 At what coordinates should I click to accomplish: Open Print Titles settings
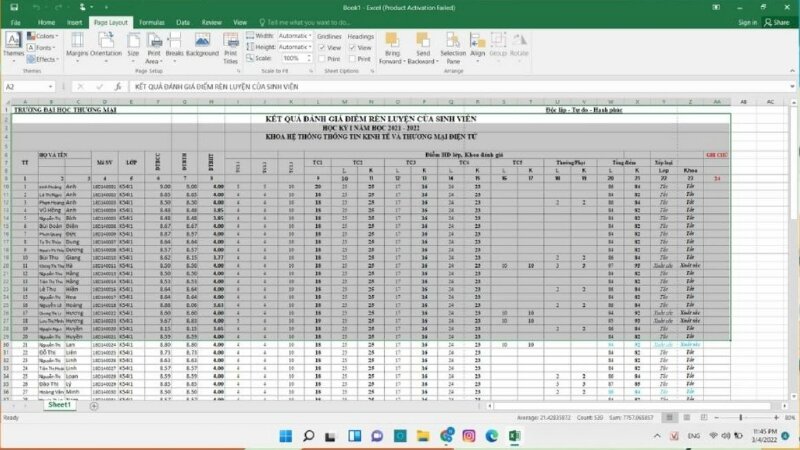click(x=231, y=47)
